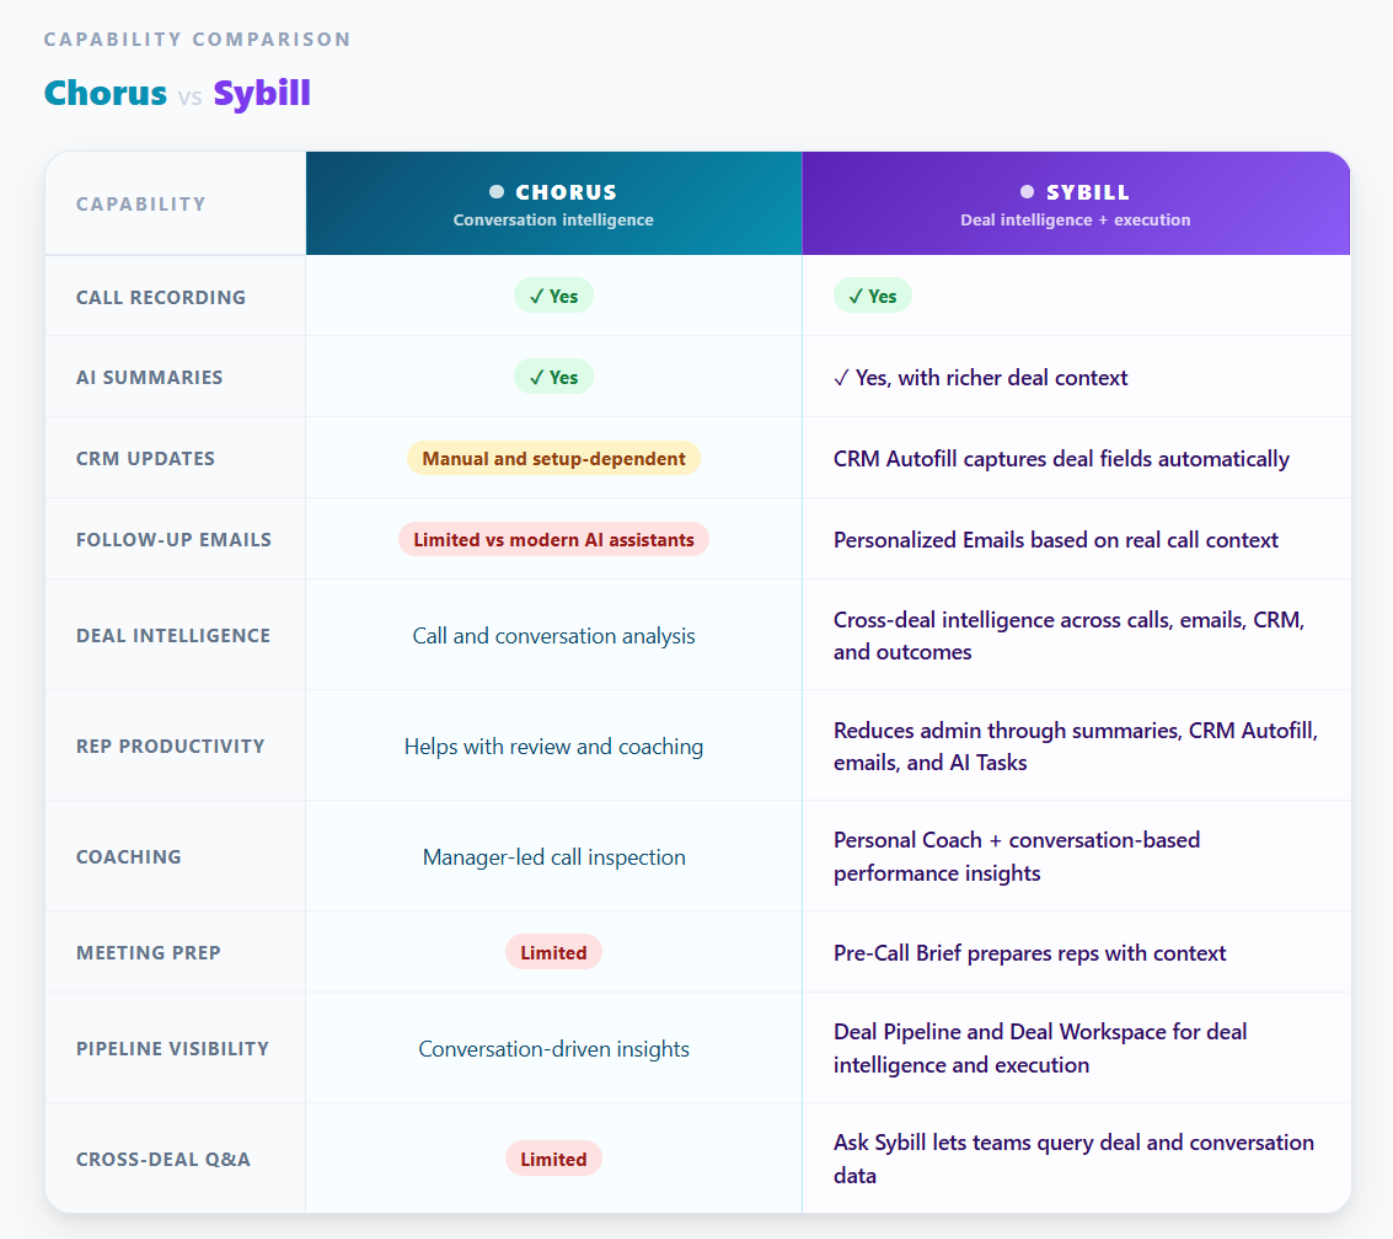Select the Call Recording row label
1393x1239 pixels.
(161, 297)
